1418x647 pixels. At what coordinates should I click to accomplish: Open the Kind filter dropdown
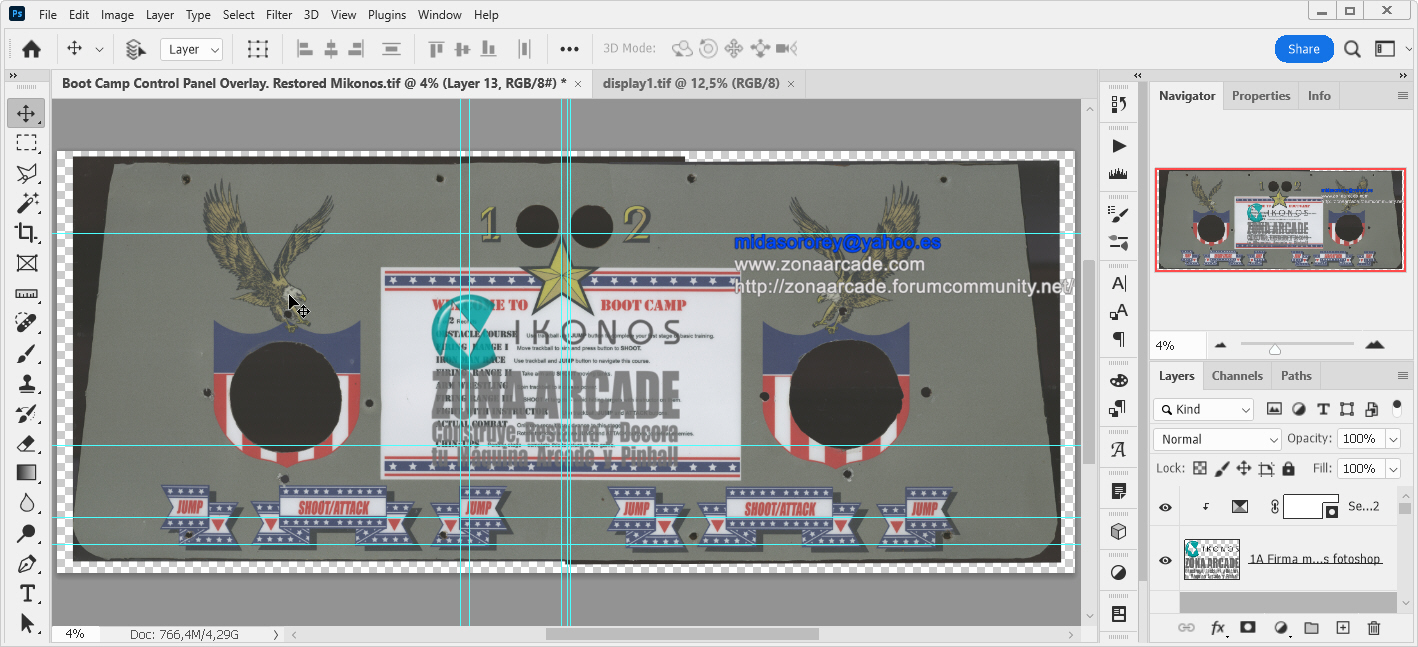tap(1202, 409)
